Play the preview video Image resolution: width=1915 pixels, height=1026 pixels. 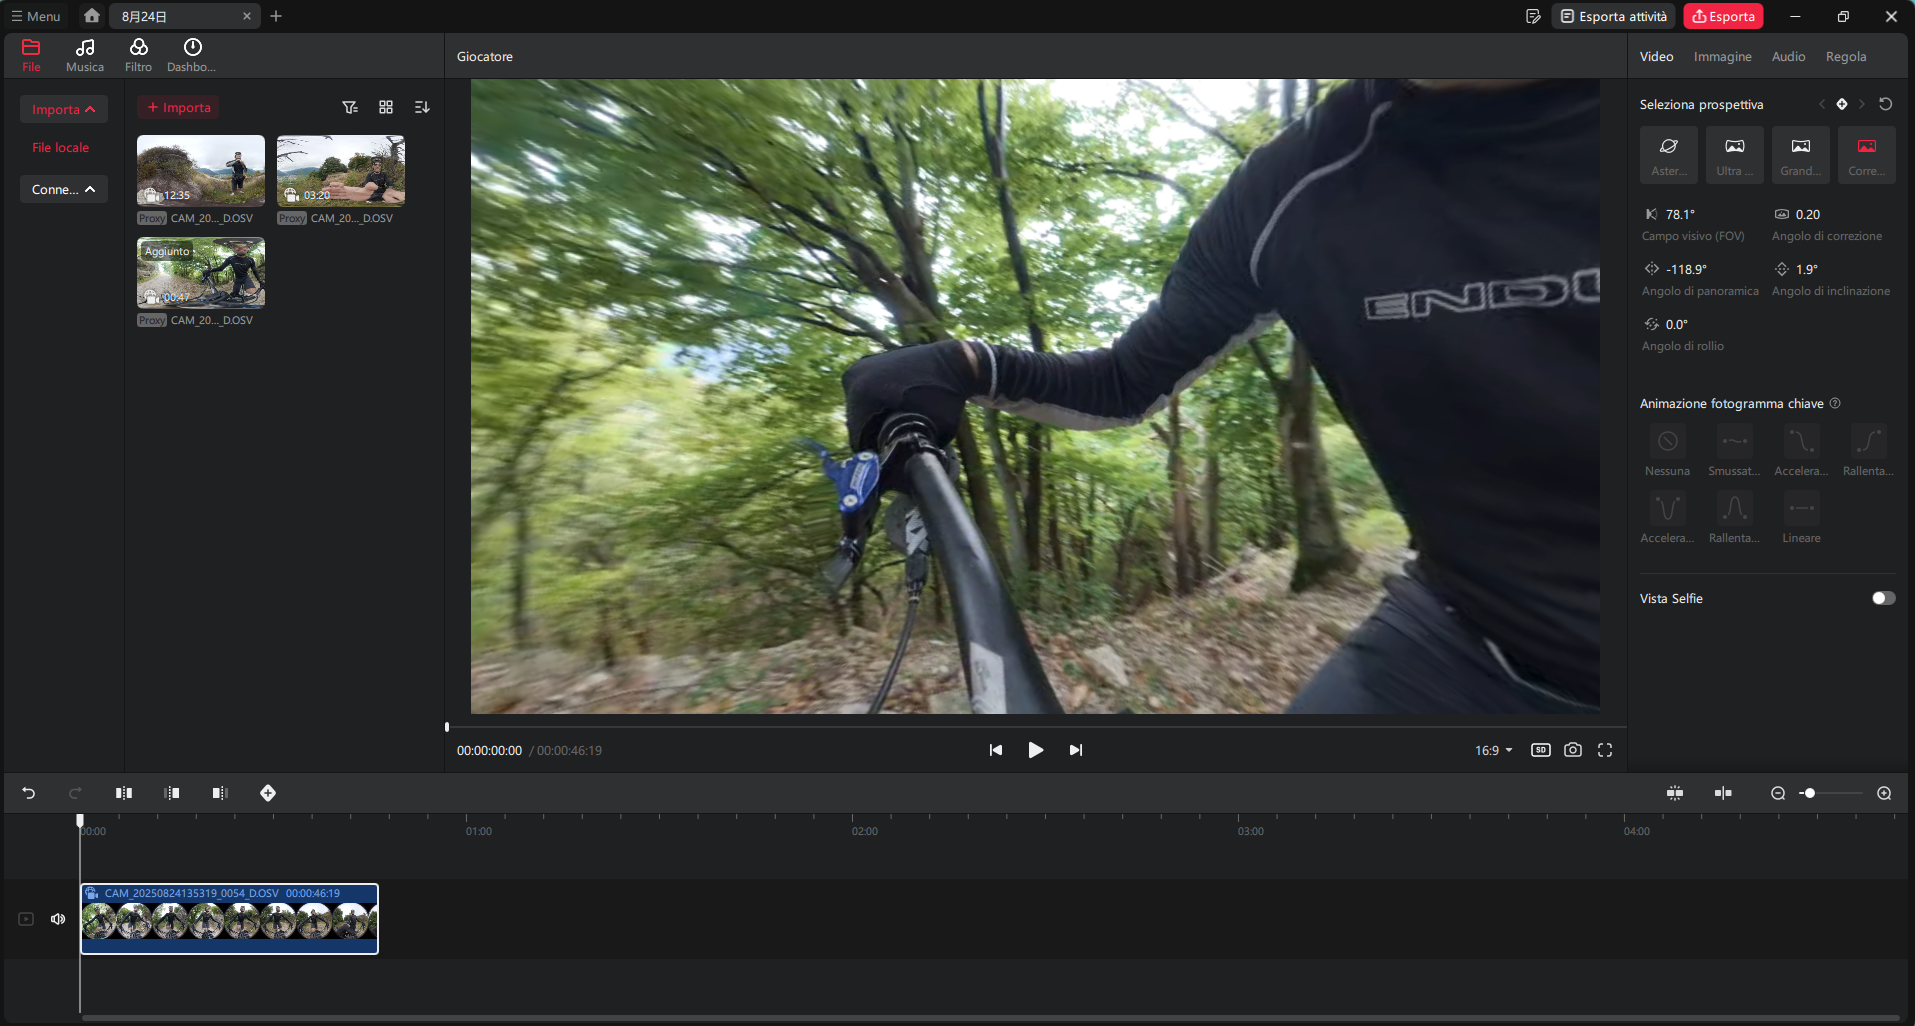[x=1035, y=750]
